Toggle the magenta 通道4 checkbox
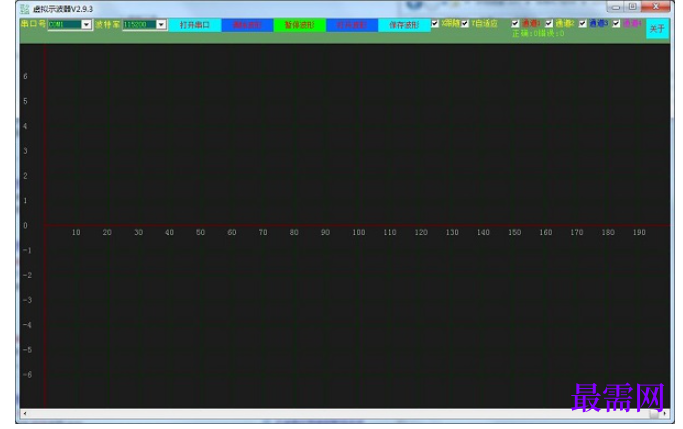683x429 pixels. (616, 24)
